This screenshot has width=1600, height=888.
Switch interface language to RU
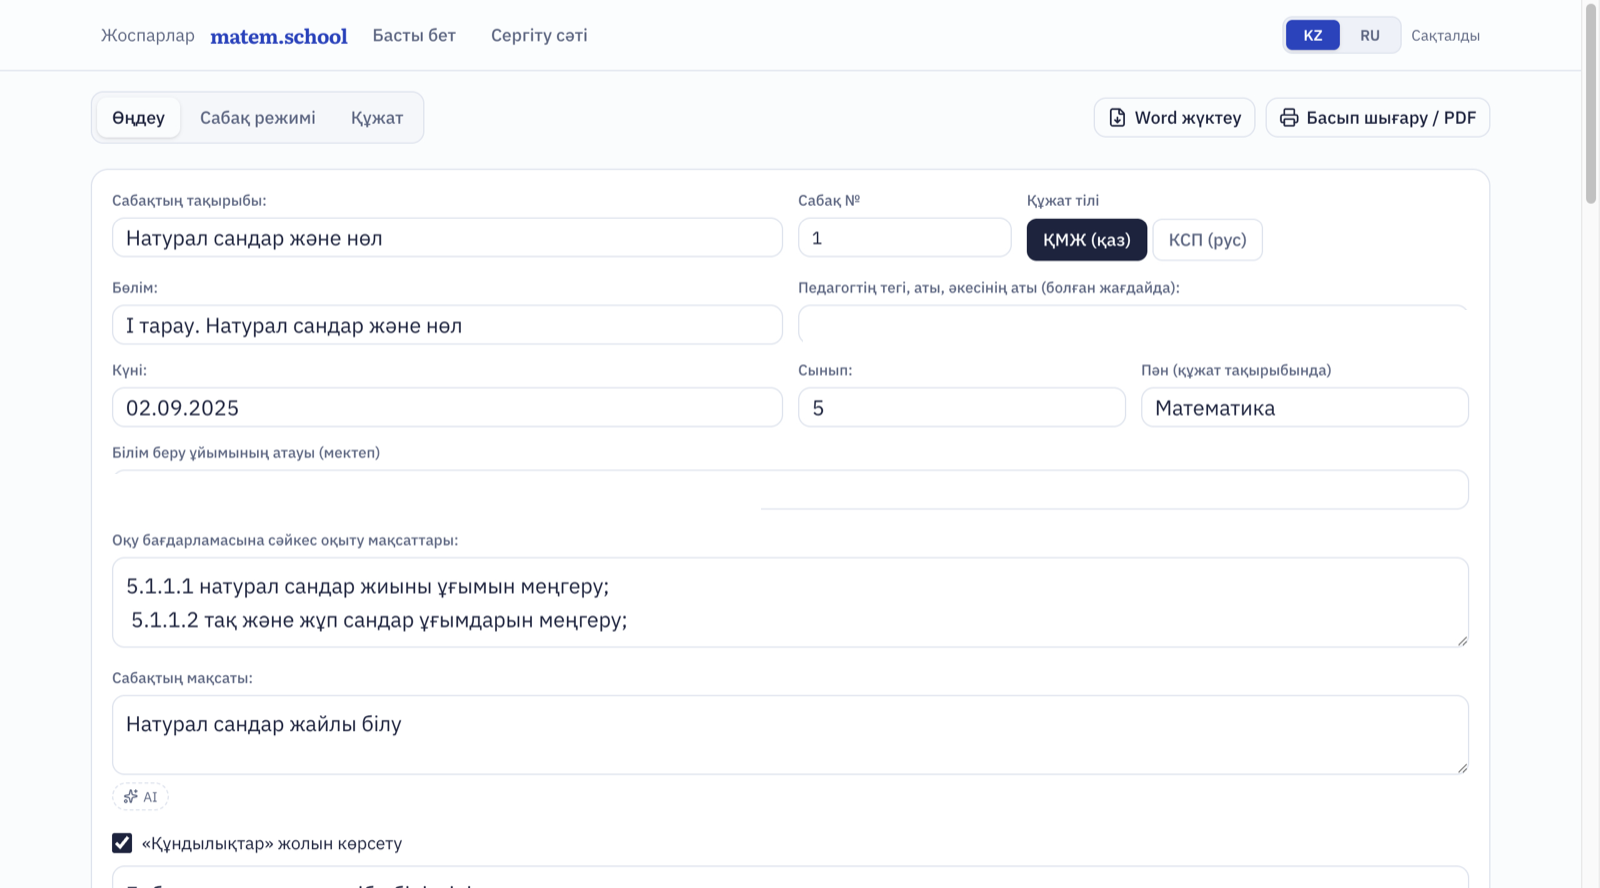click(1369, 35)
